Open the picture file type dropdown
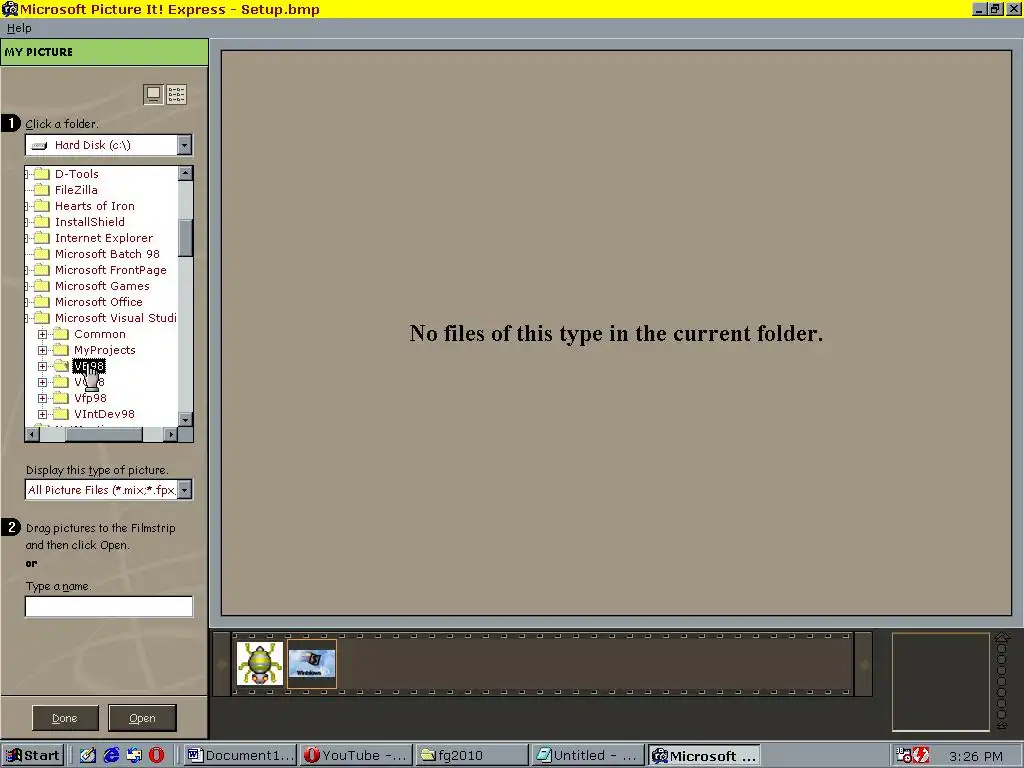This screenshot has width=1024, height=768. (x=184, y=490)
